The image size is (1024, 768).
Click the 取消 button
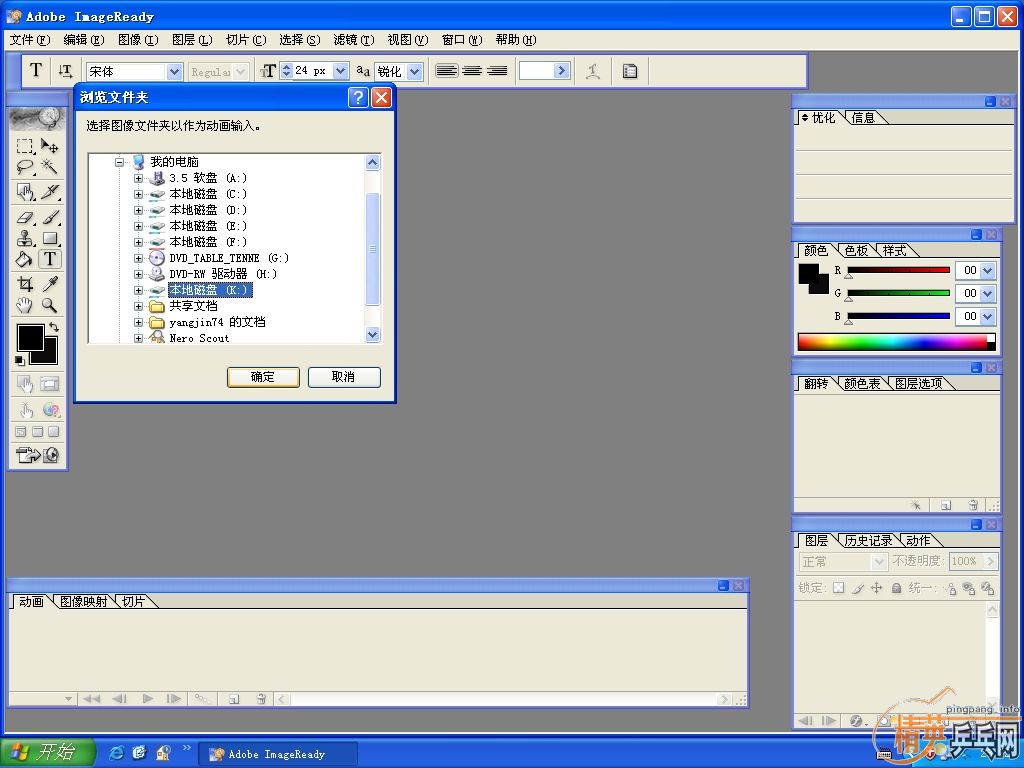344,377
